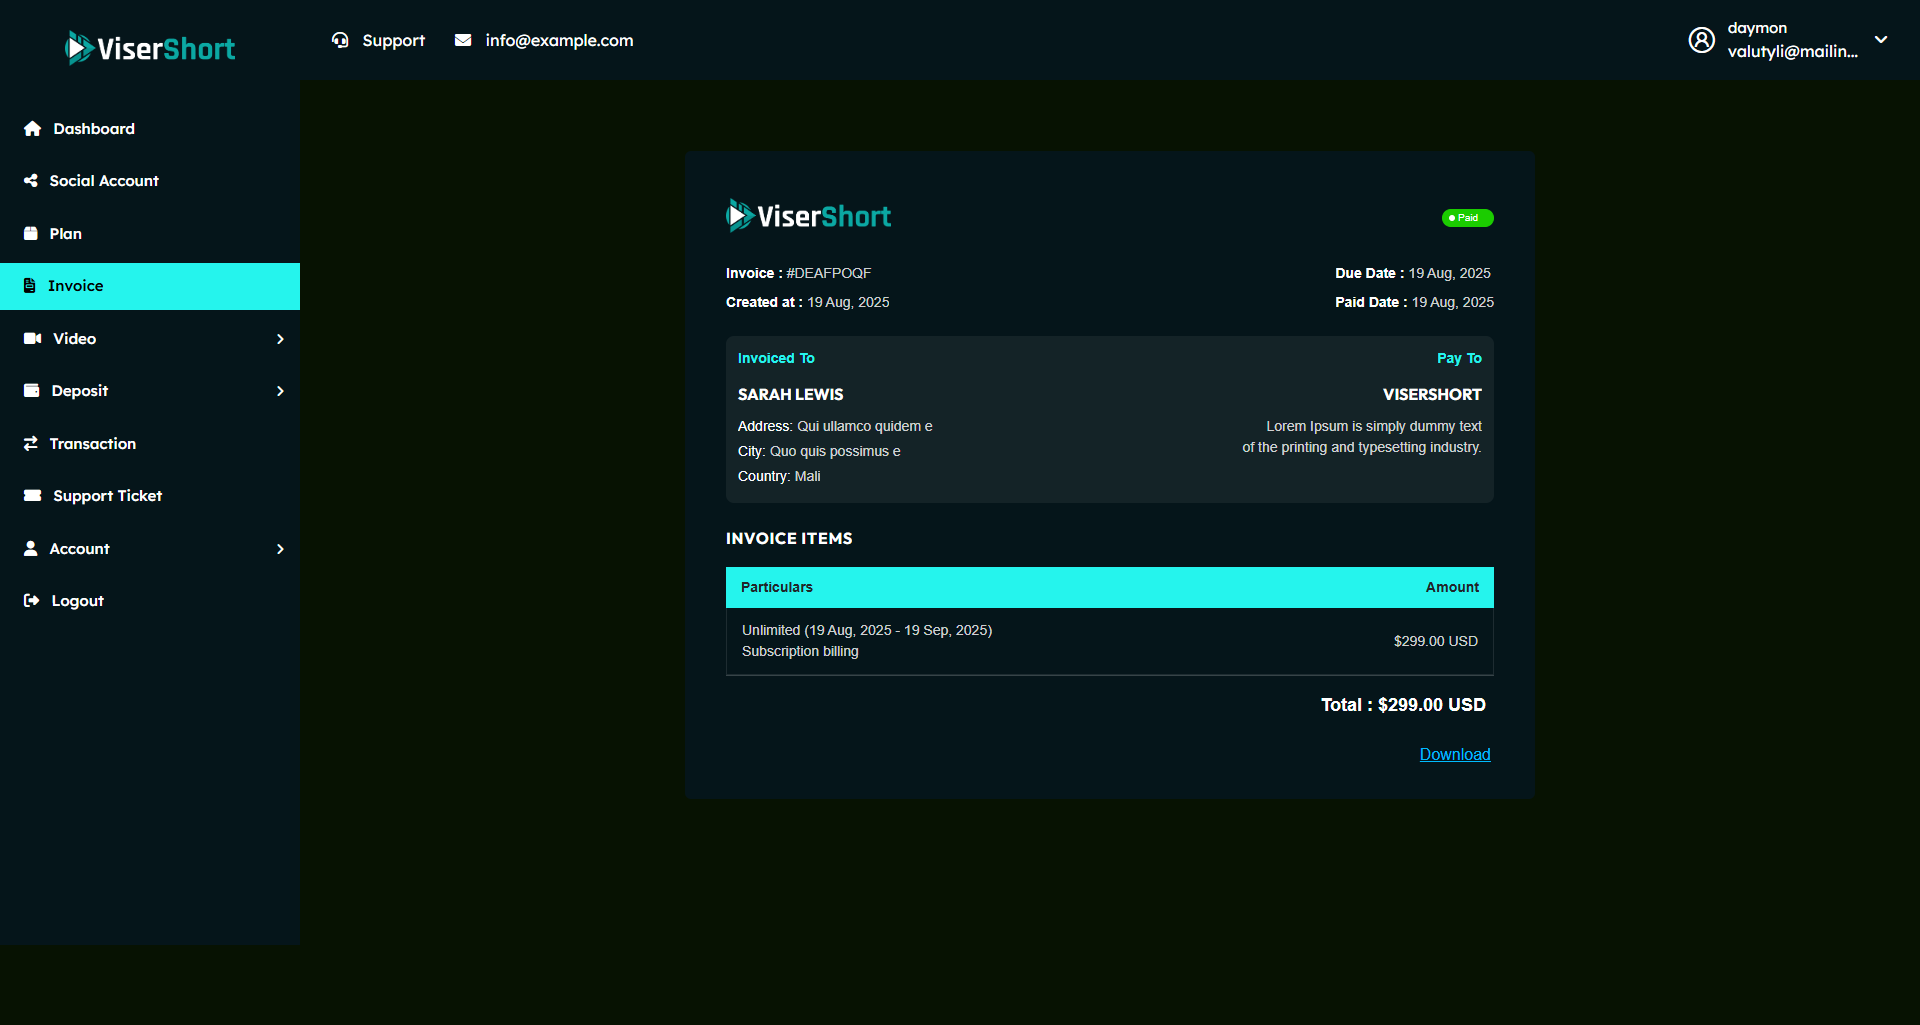Click the City line text

(x=819, y=451)
